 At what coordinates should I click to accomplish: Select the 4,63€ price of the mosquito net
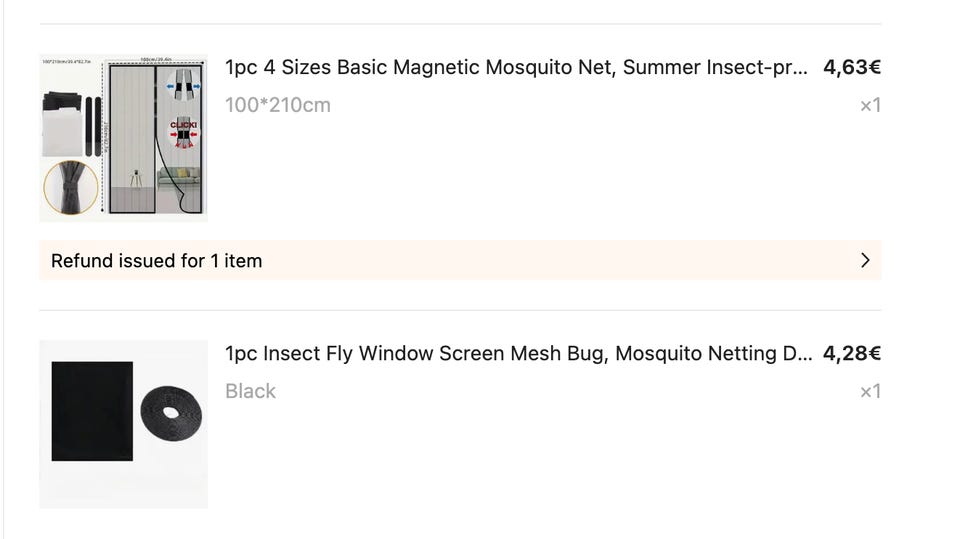[851, 68]
